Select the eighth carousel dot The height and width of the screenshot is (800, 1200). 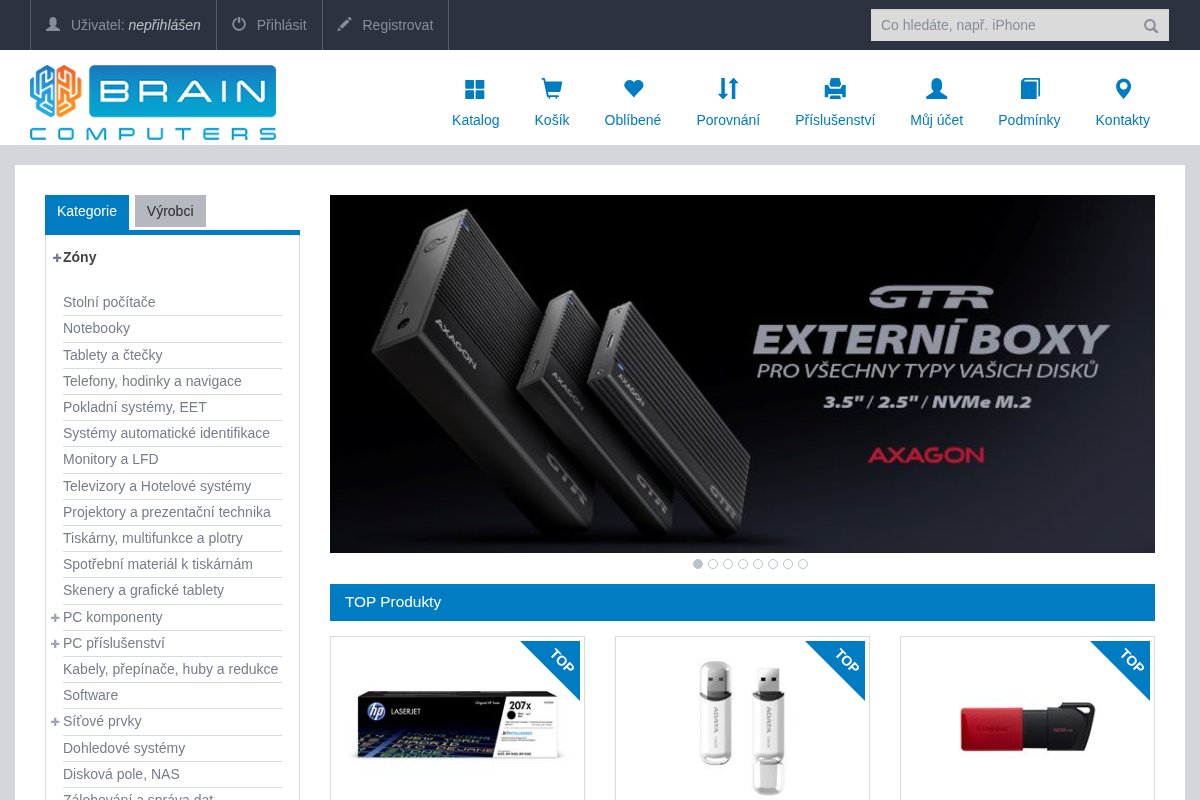point(803,564)
